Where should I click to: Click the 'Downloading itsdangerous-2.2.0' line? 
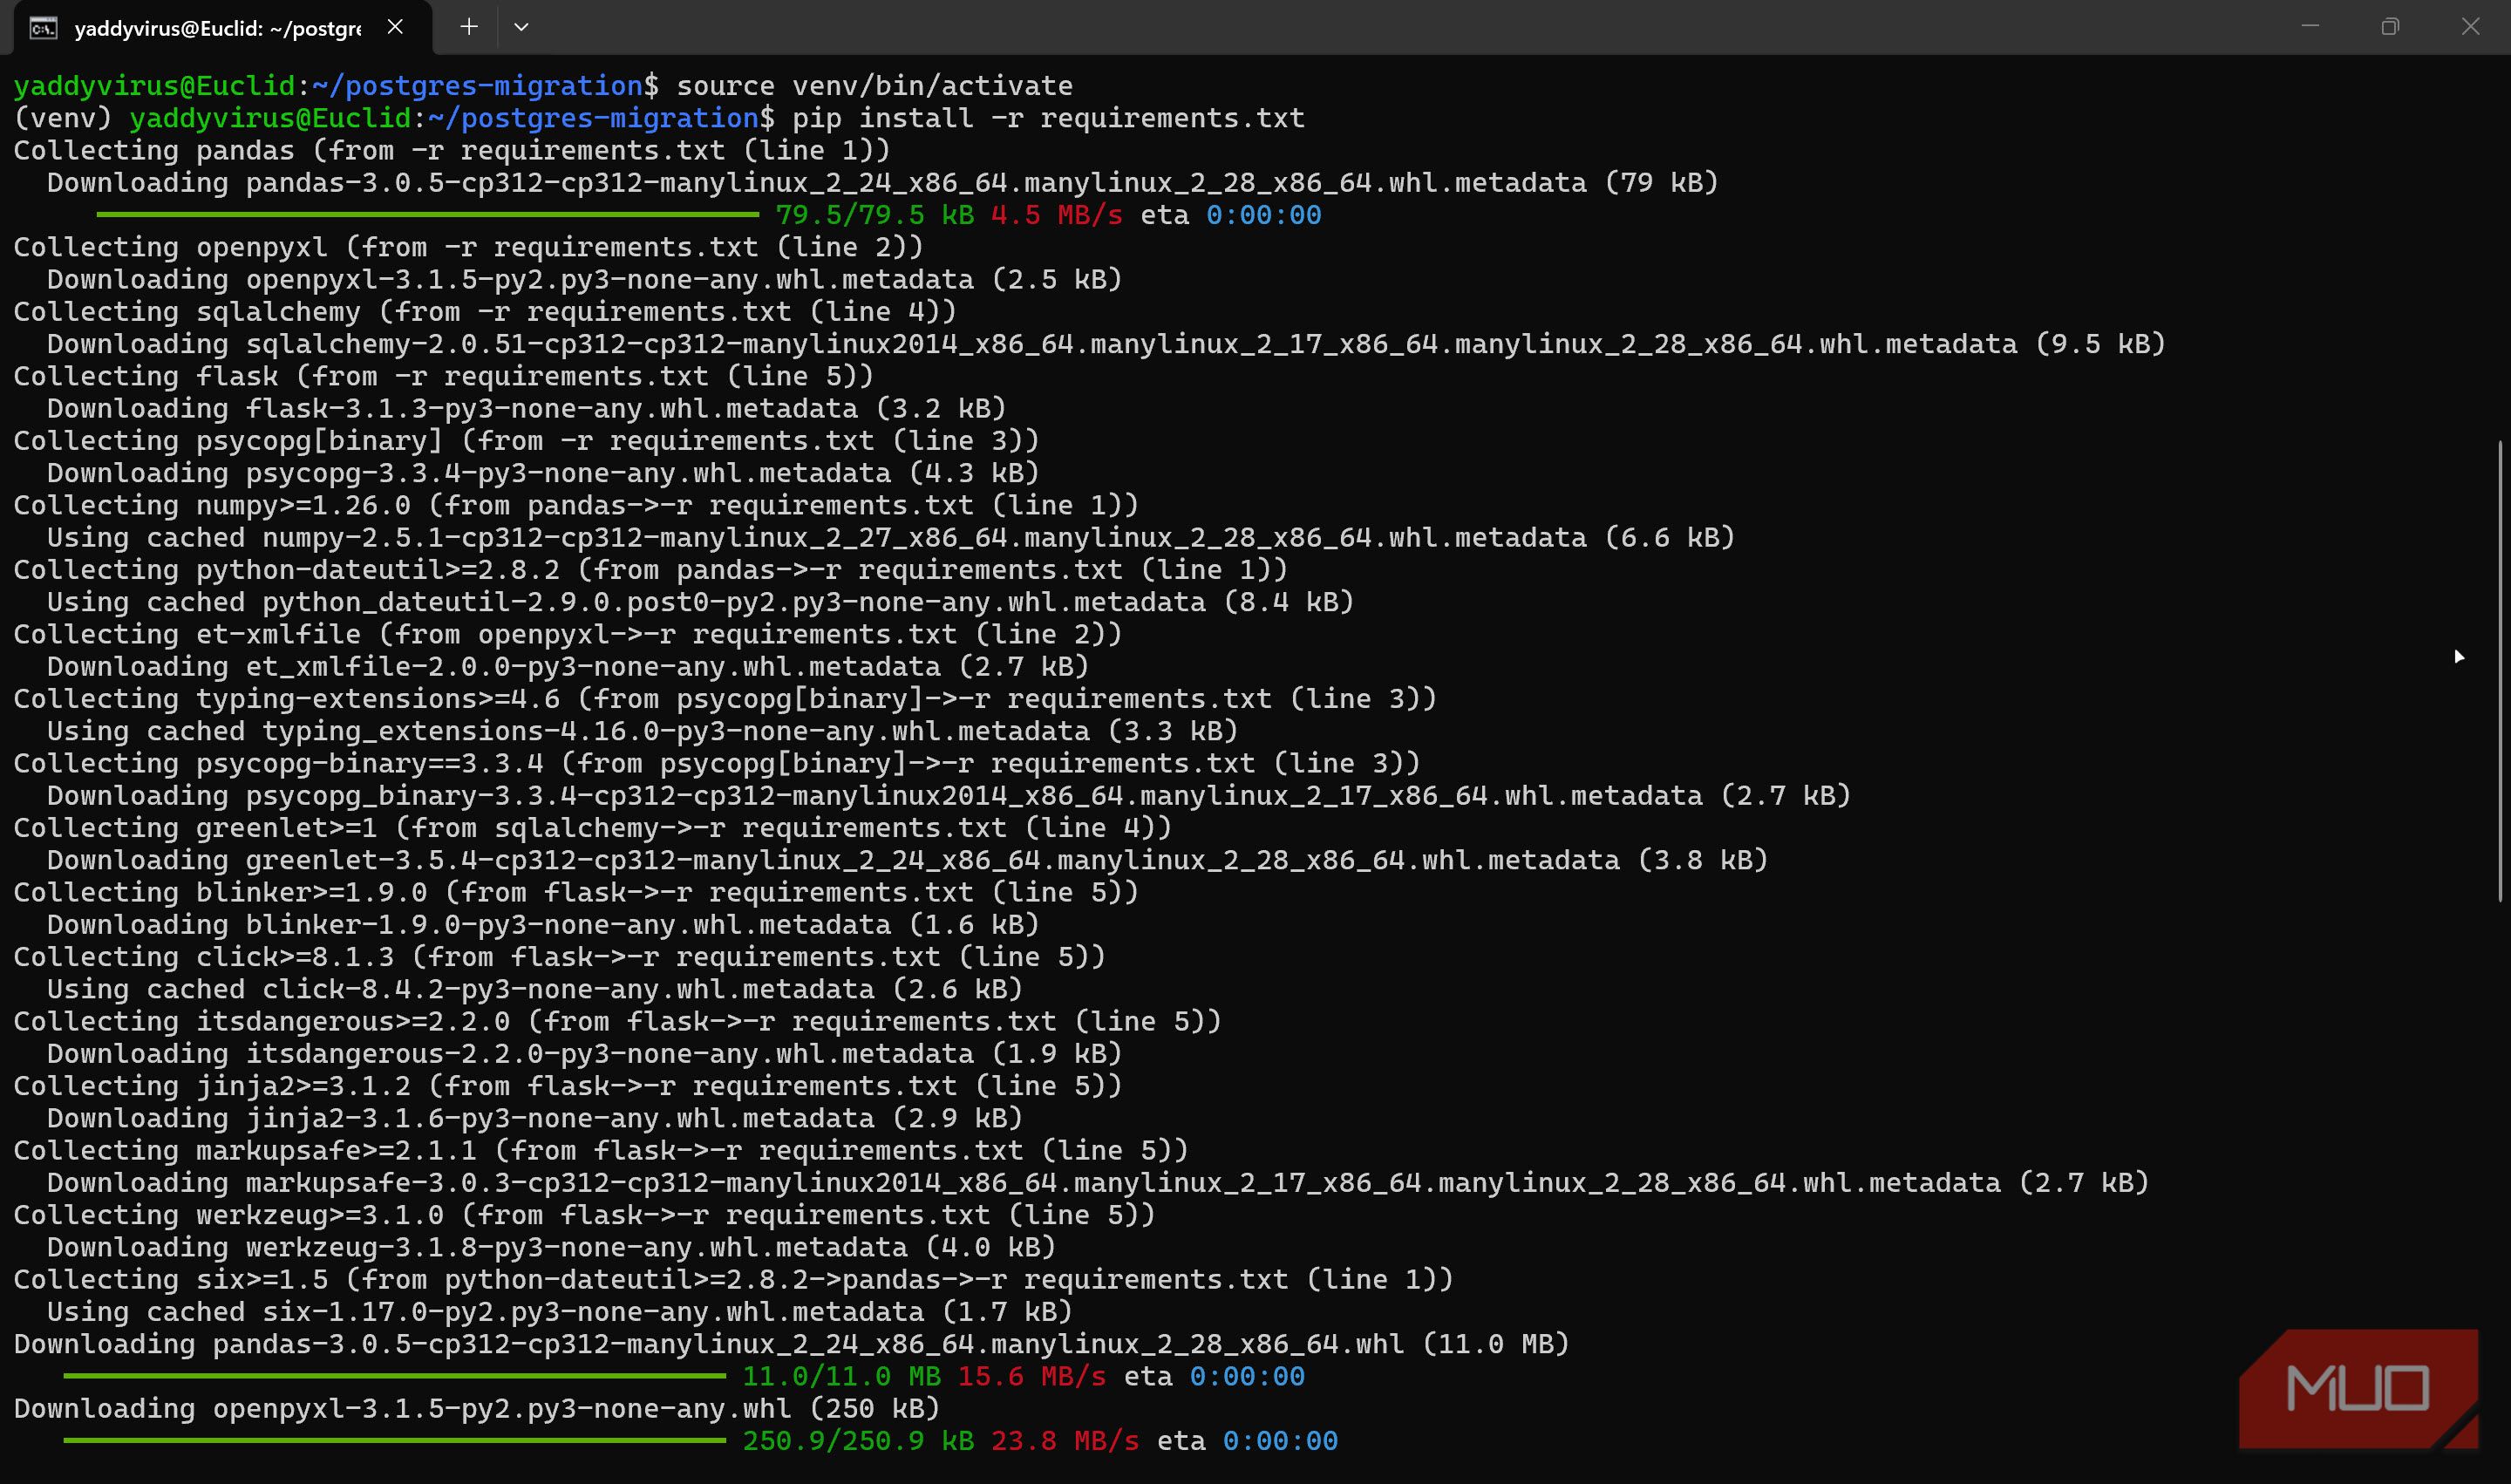pos(584,1053)
